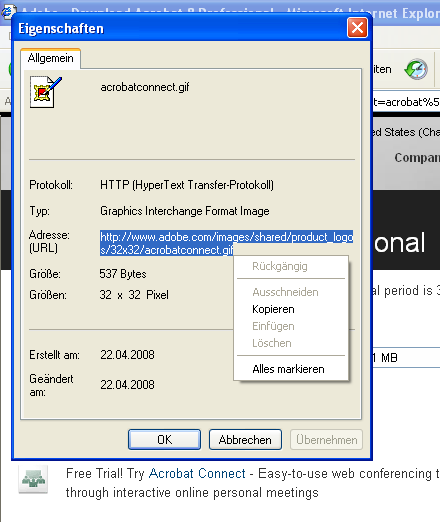Select the Allgemein tab
Screen dimensions: 440x522
(x=50, y=58)
